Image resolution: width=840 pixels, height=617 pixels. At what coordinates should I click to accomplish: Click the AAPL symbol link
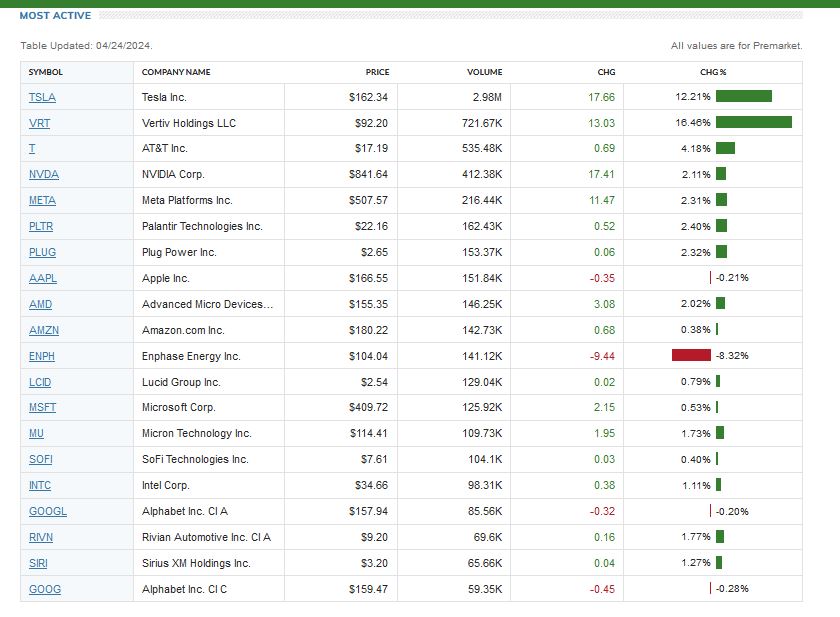[x=43, y=278]
